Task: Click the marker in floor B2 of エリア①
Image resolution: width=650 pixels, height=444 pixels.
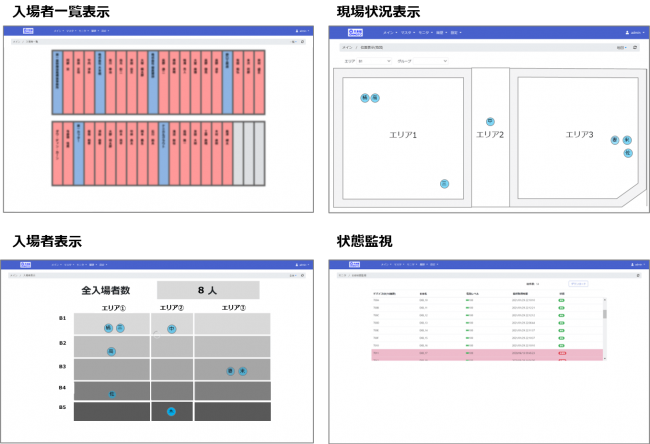Action: [111, 351]
